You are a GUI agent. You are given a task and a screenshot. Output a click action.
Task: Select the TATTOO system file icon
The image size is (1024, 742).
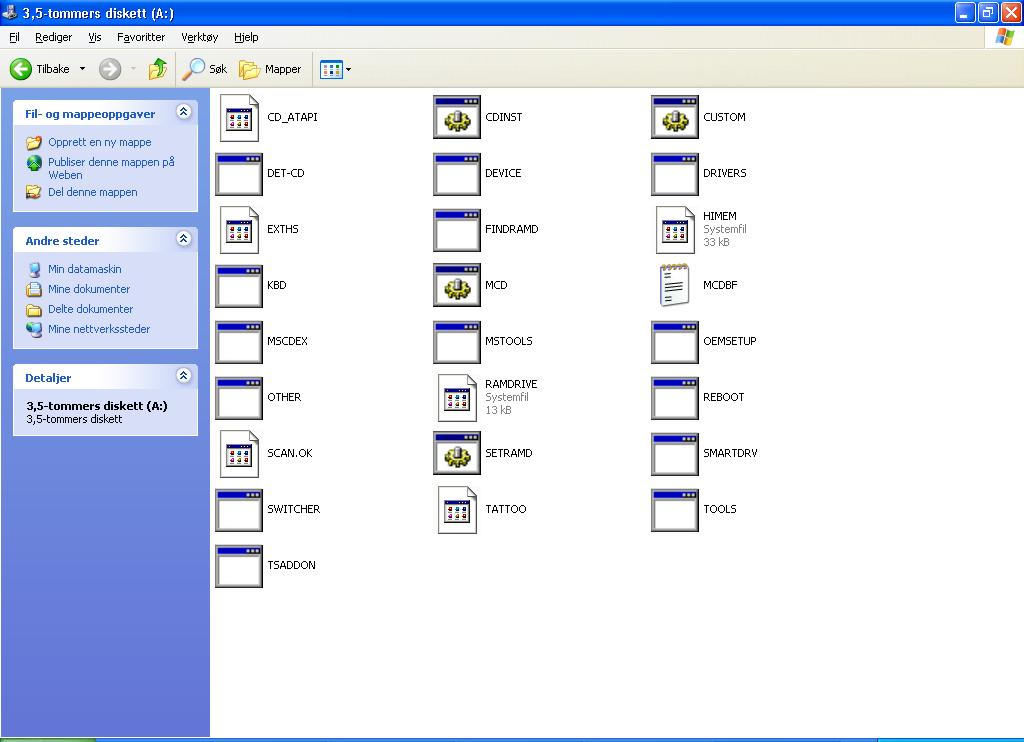pos(457,510)
